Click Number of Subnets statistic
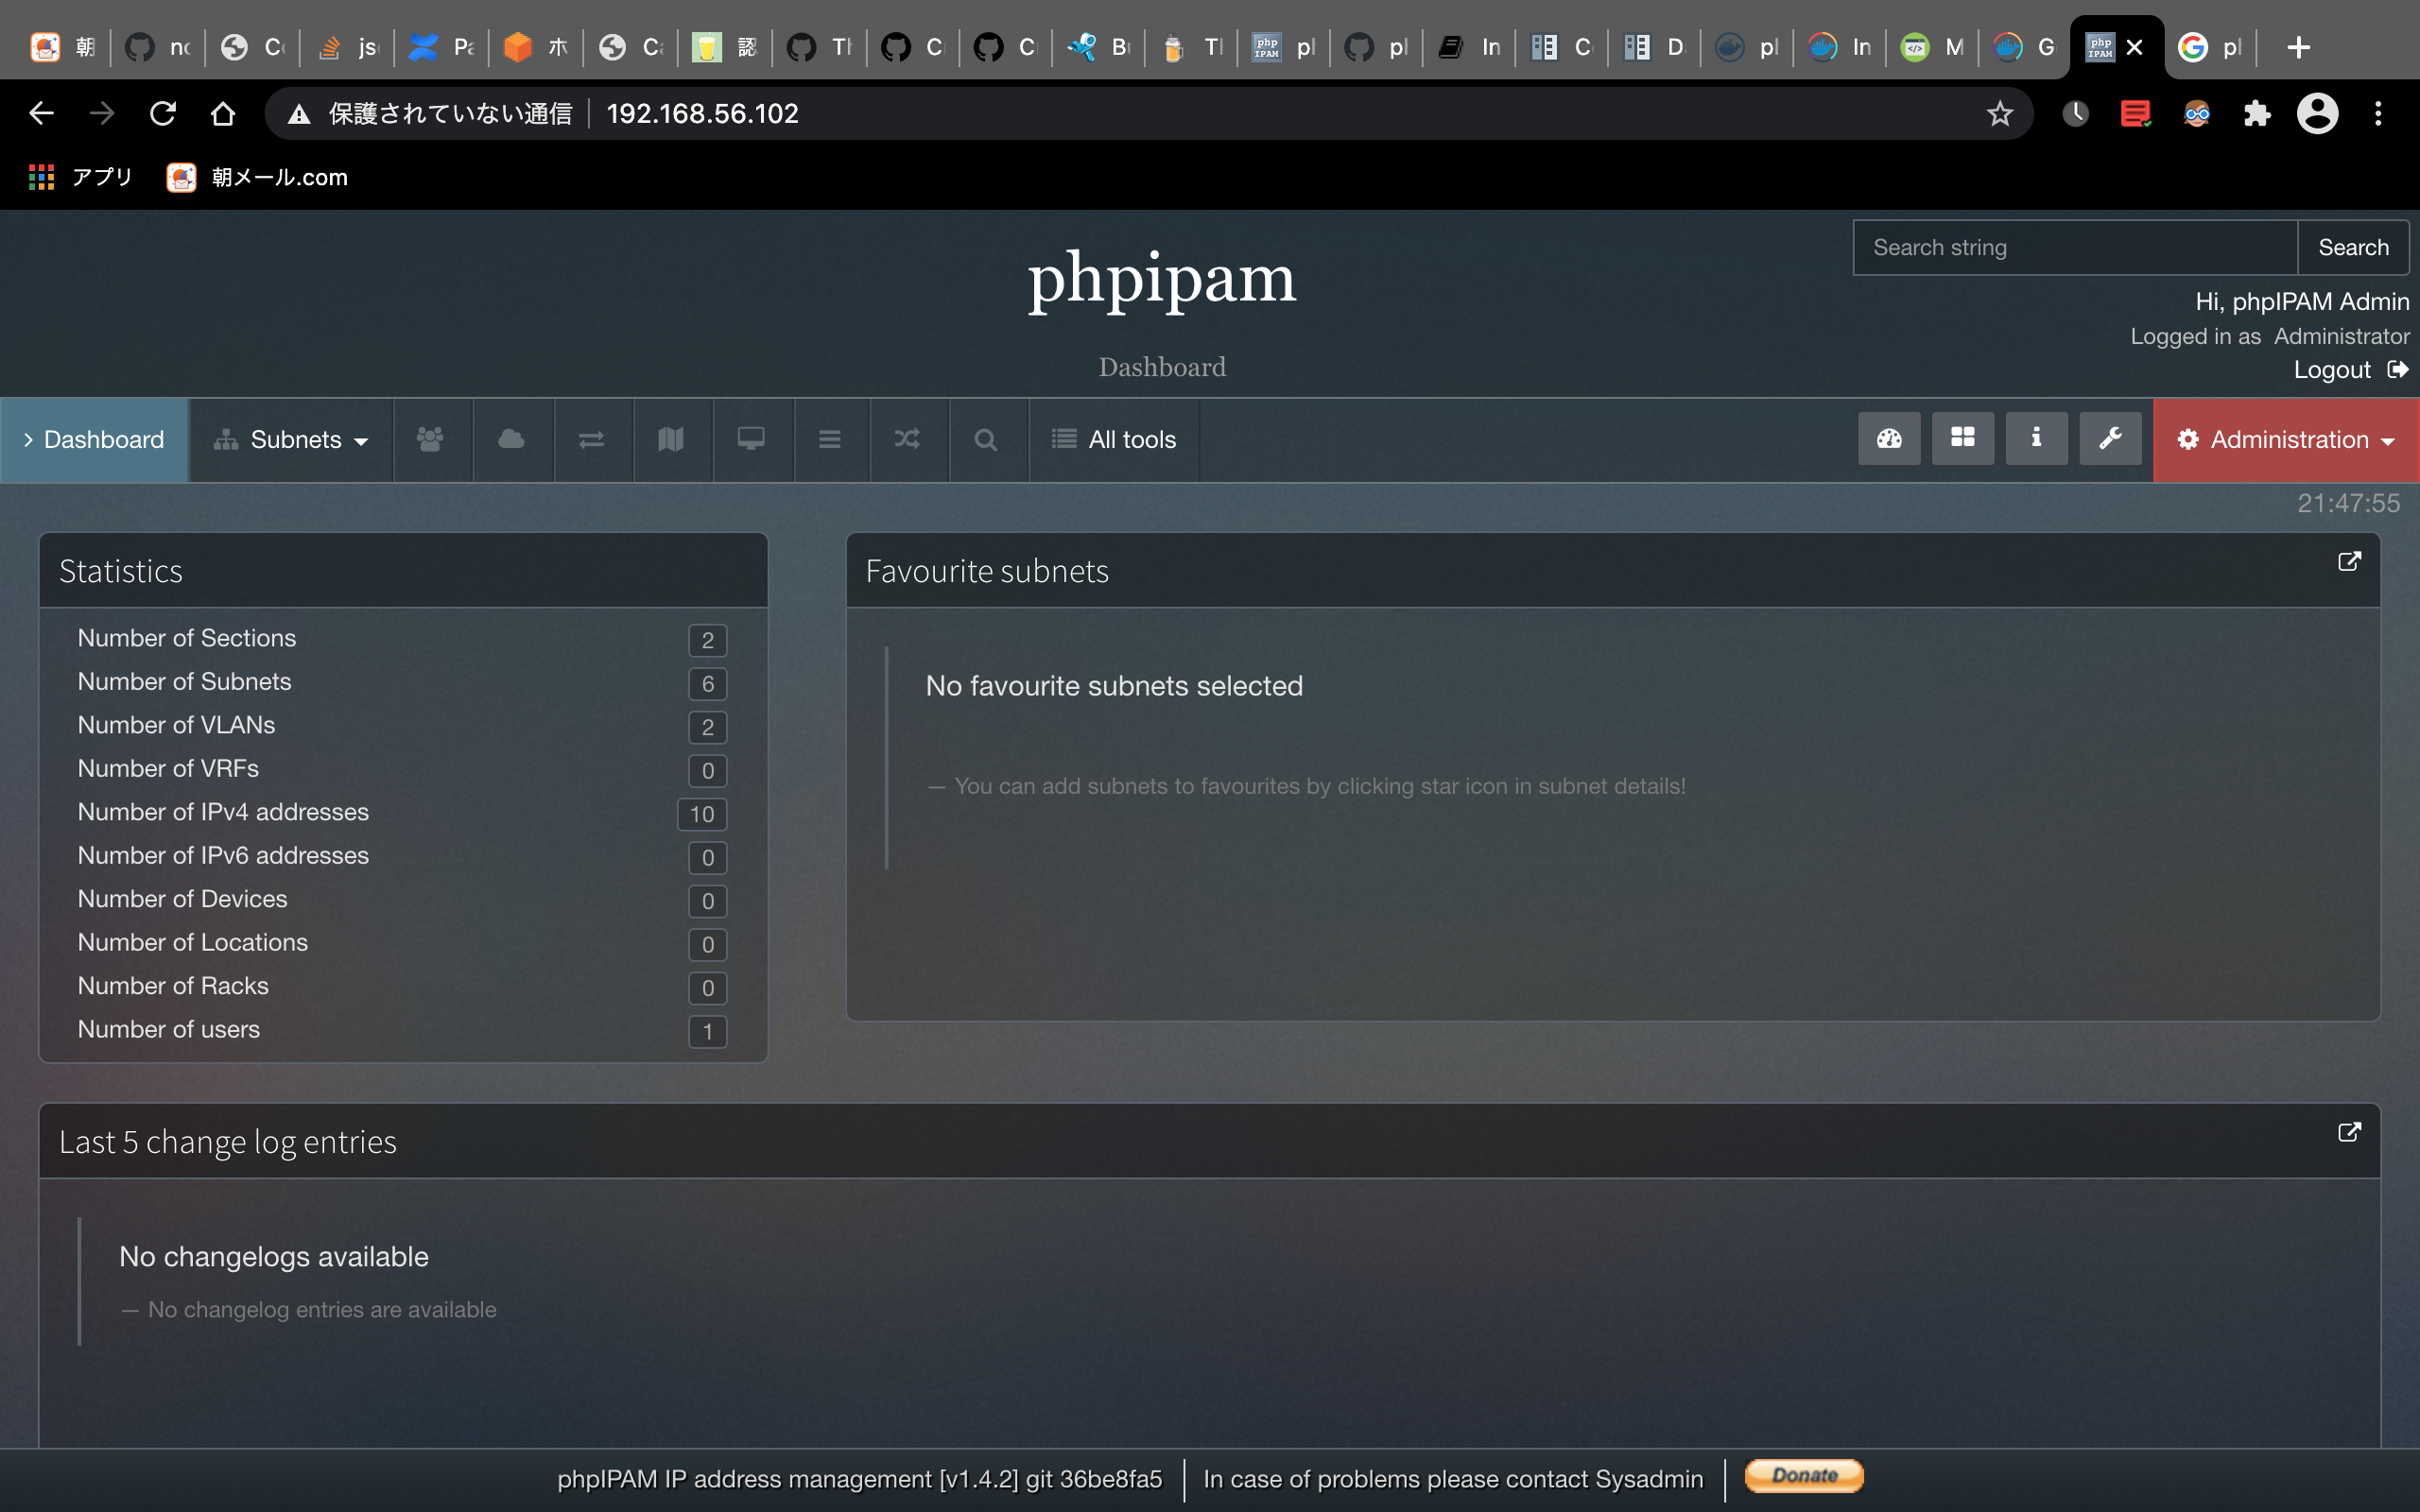The width and height of the screenshot is (2420, 1512). (402, 682)
